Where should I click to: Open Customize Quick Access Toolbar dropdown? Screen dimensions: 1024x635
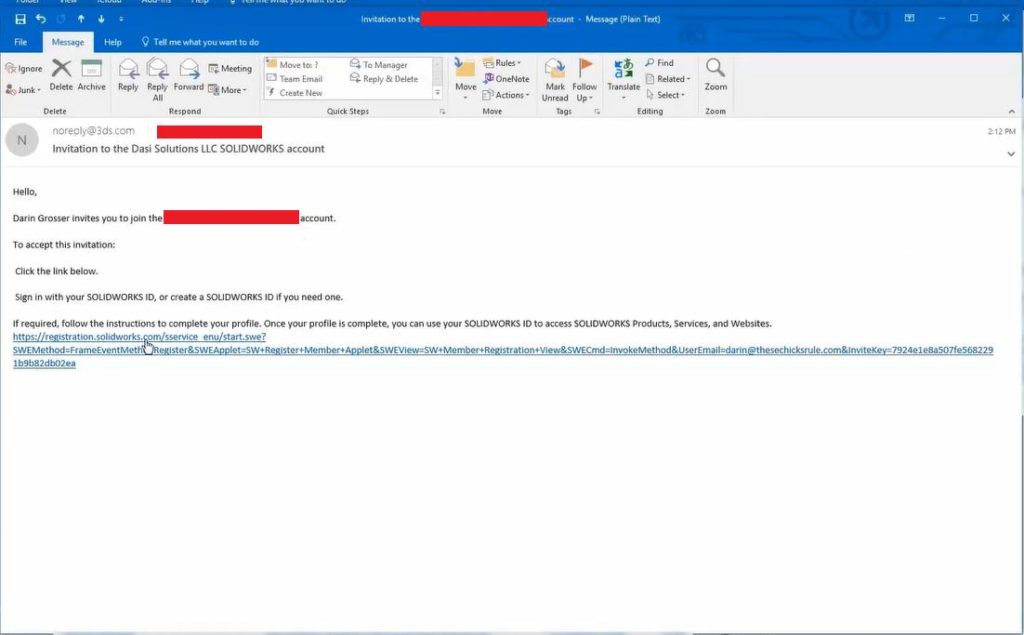(121, 19)
